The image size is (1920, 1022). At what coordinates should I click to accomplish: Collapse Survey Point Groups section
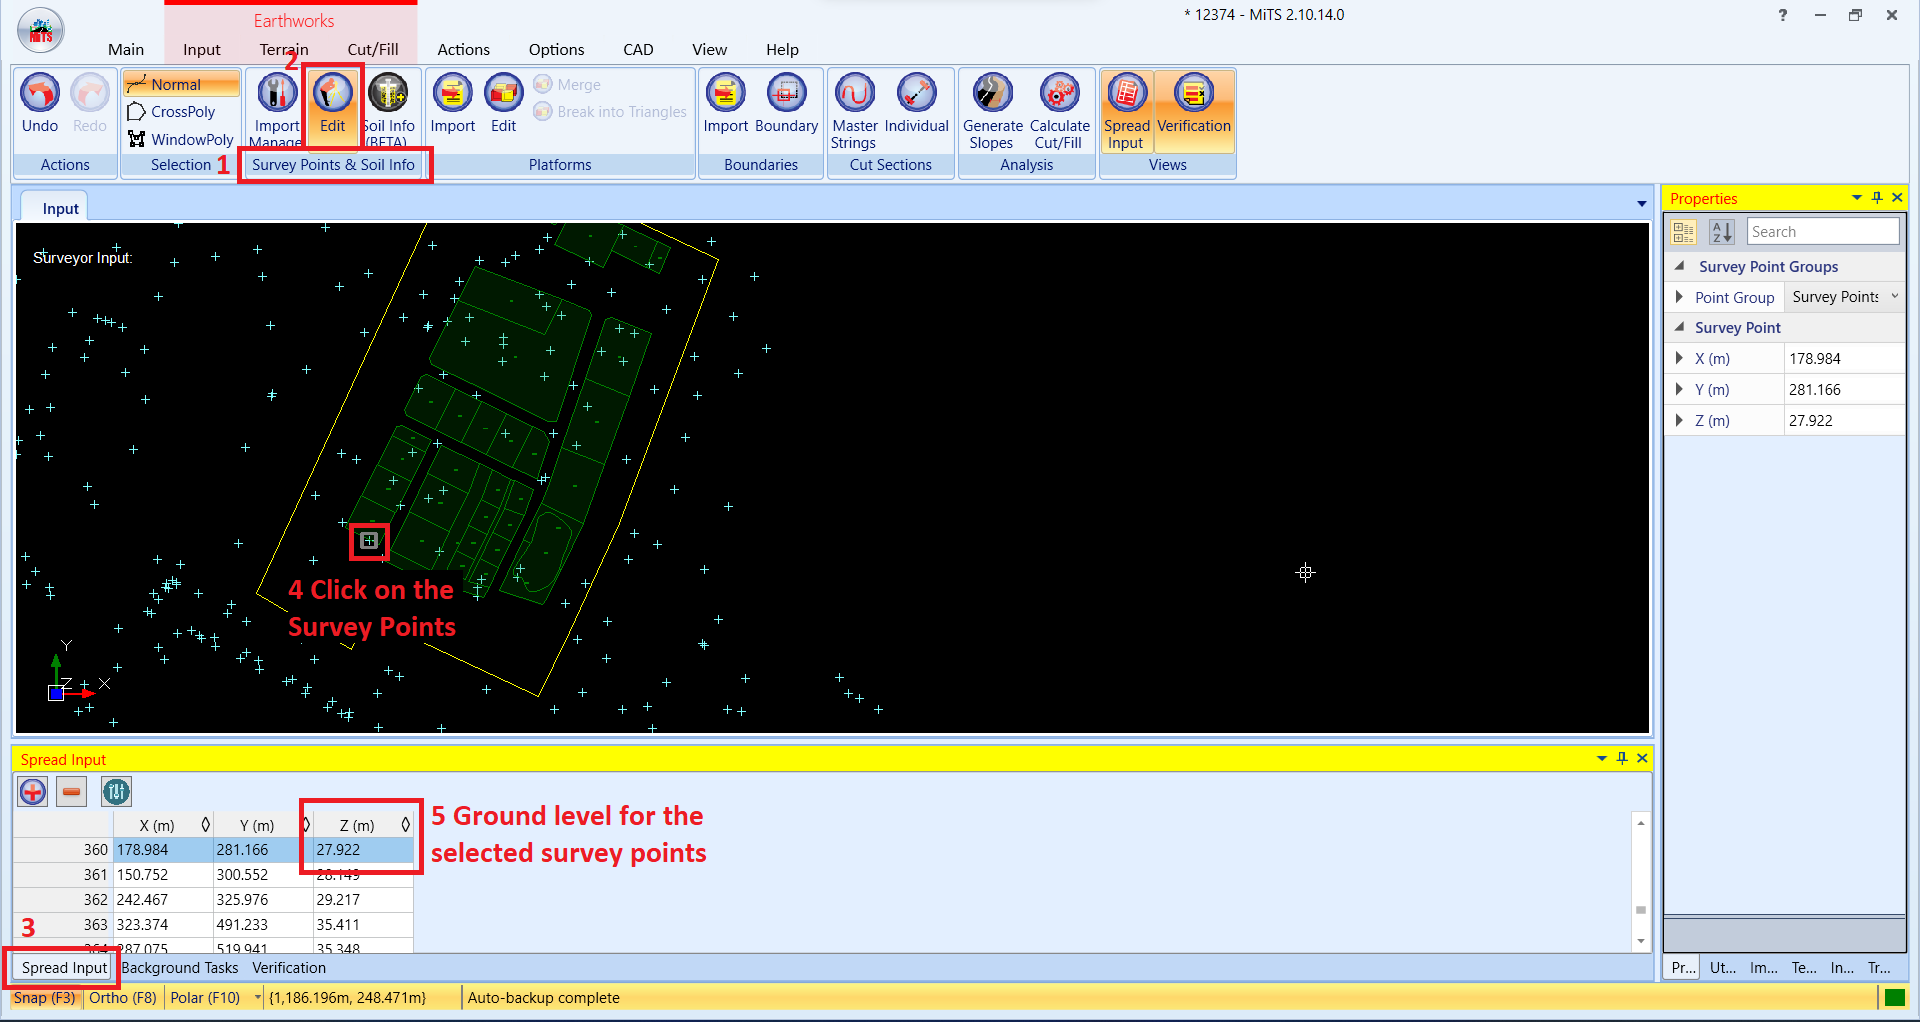point(1680,266)
